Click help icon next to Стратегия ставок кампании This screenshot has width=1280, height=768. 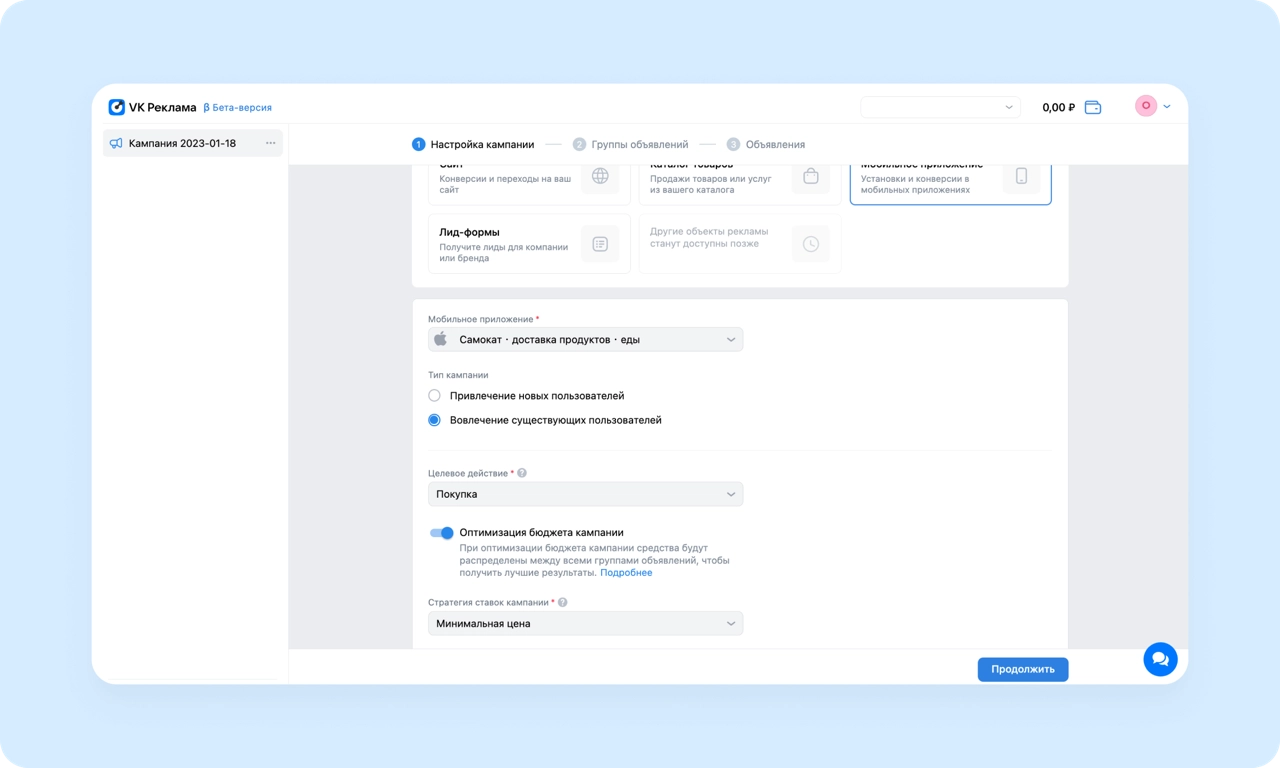click(x=563, y=603)
